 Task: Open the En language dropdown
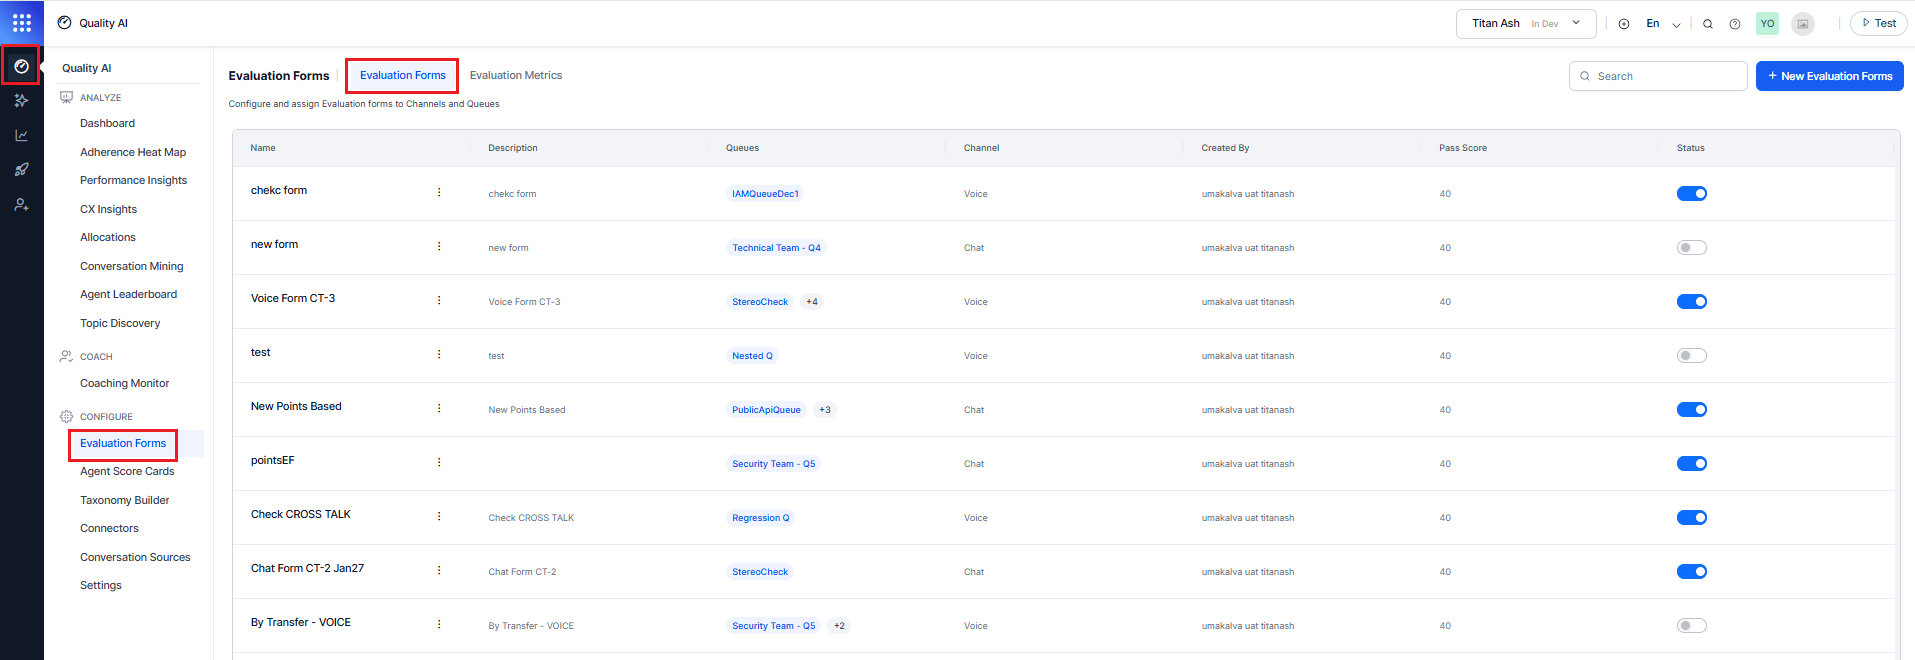(x=1663, y=24)
